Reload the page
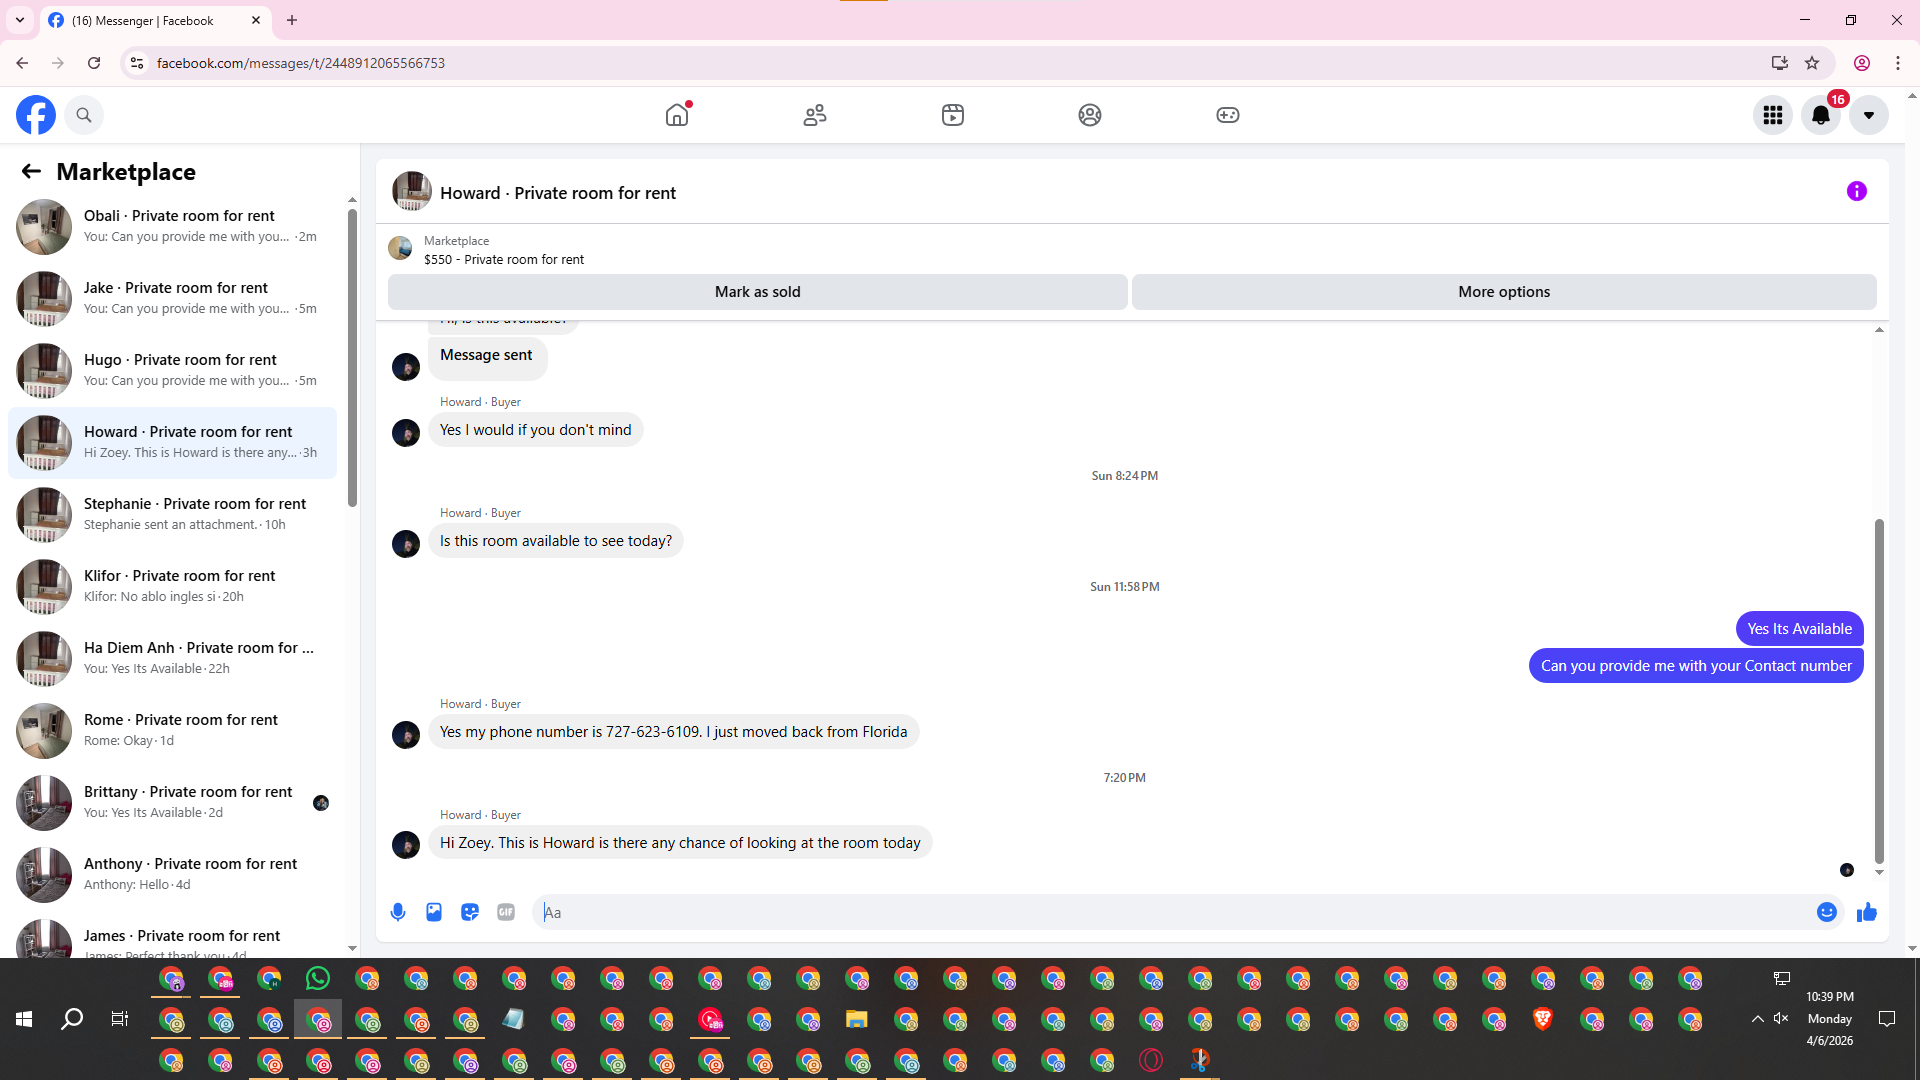The image size is (1920, 1080). click(94, 63)
